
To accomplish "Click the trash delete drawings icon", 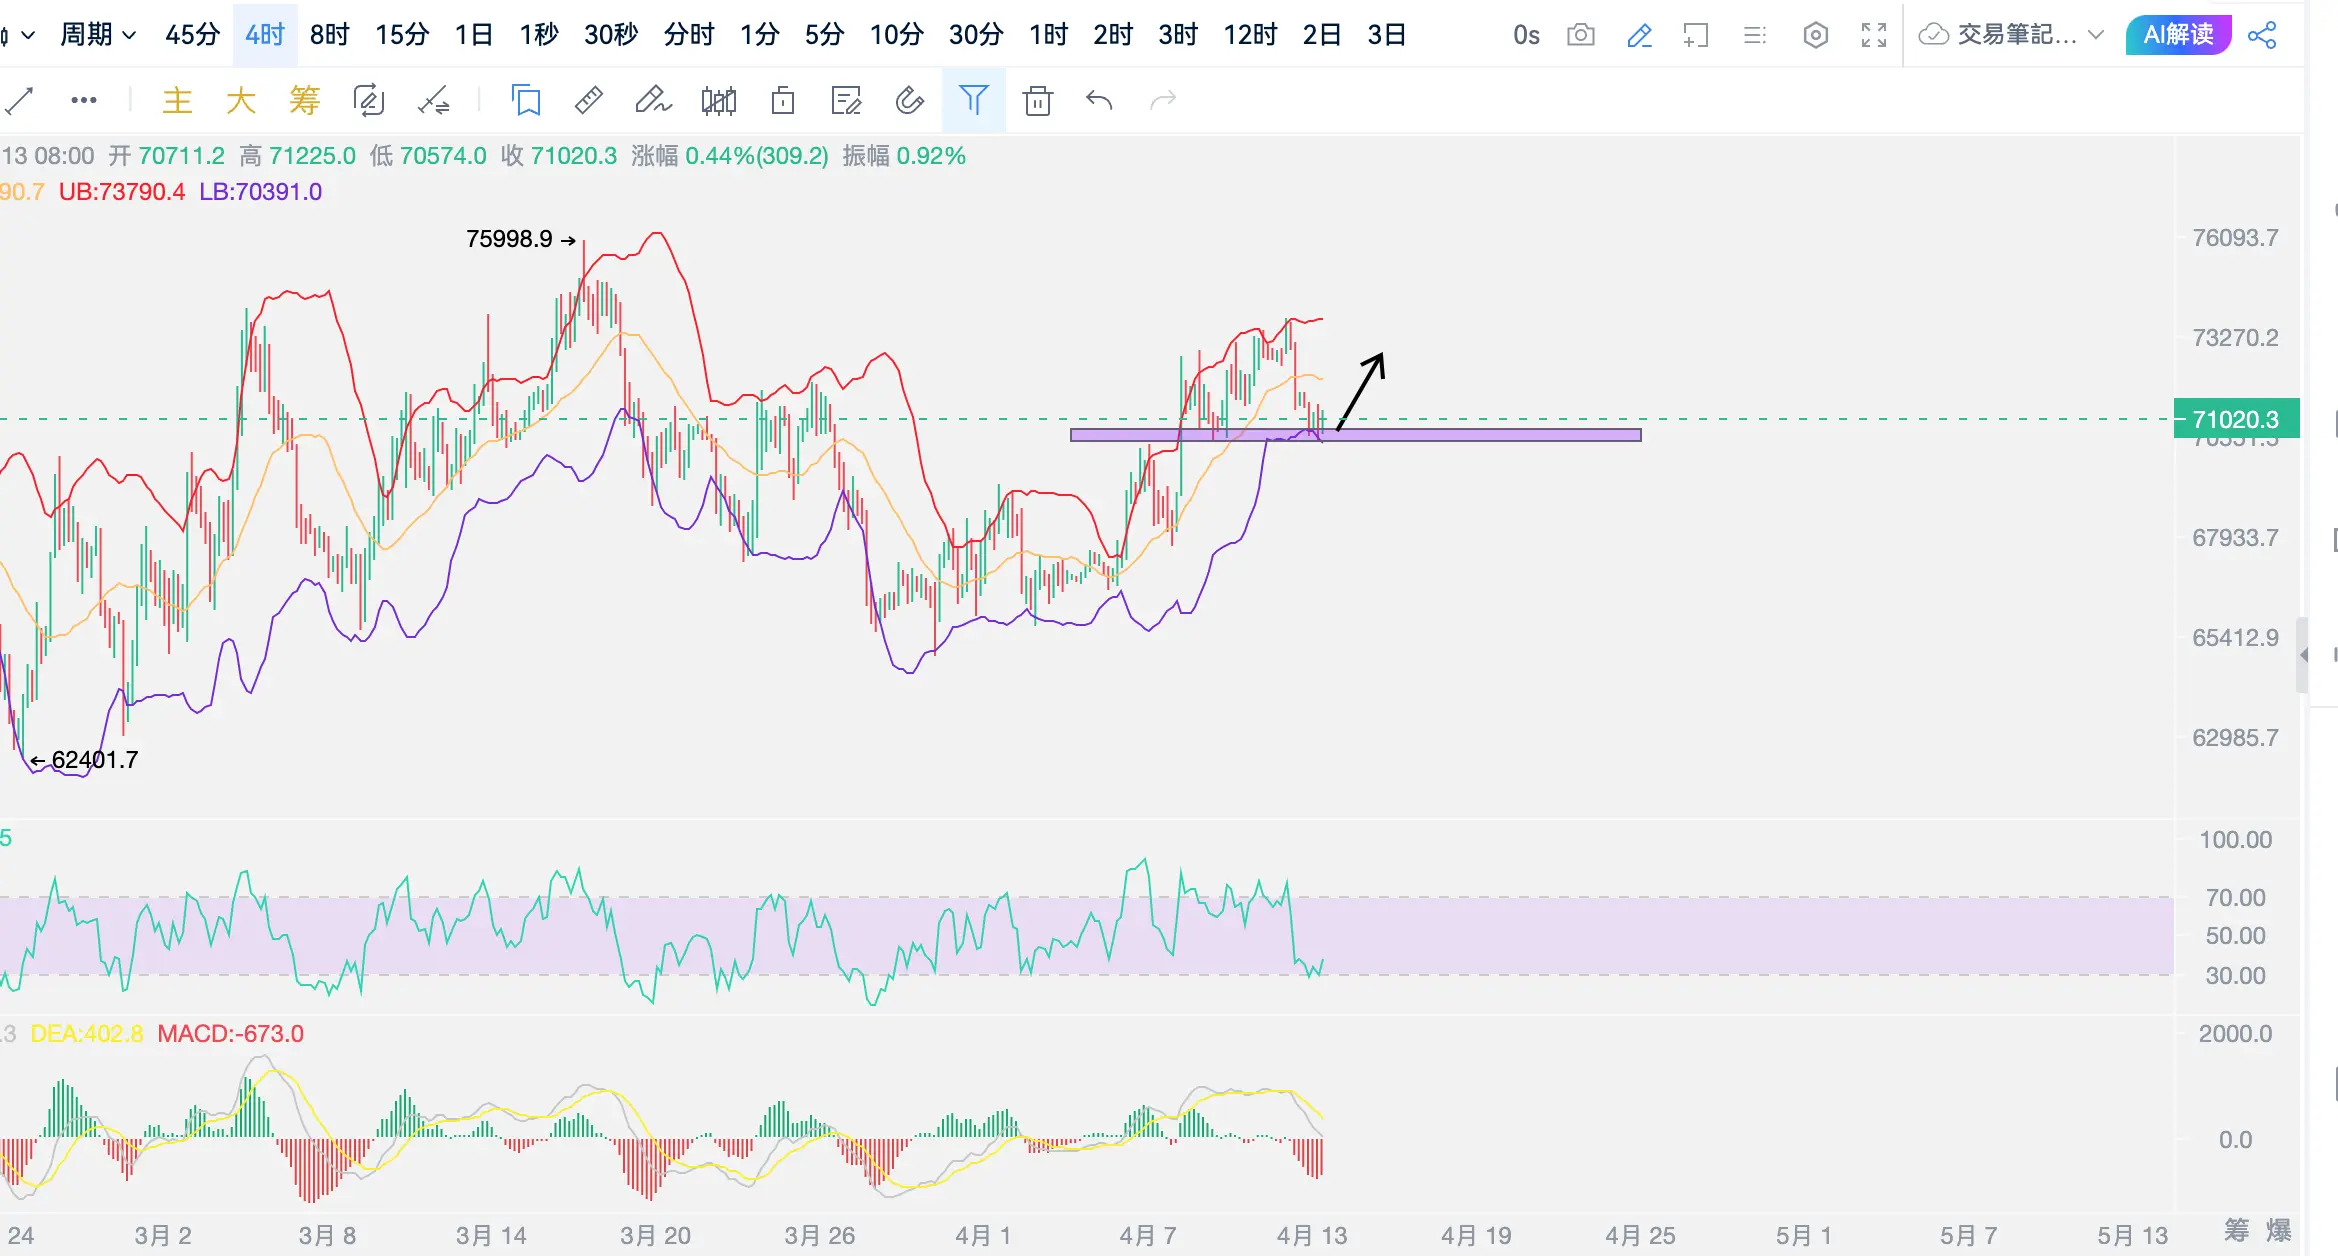I will point(1038,100).
